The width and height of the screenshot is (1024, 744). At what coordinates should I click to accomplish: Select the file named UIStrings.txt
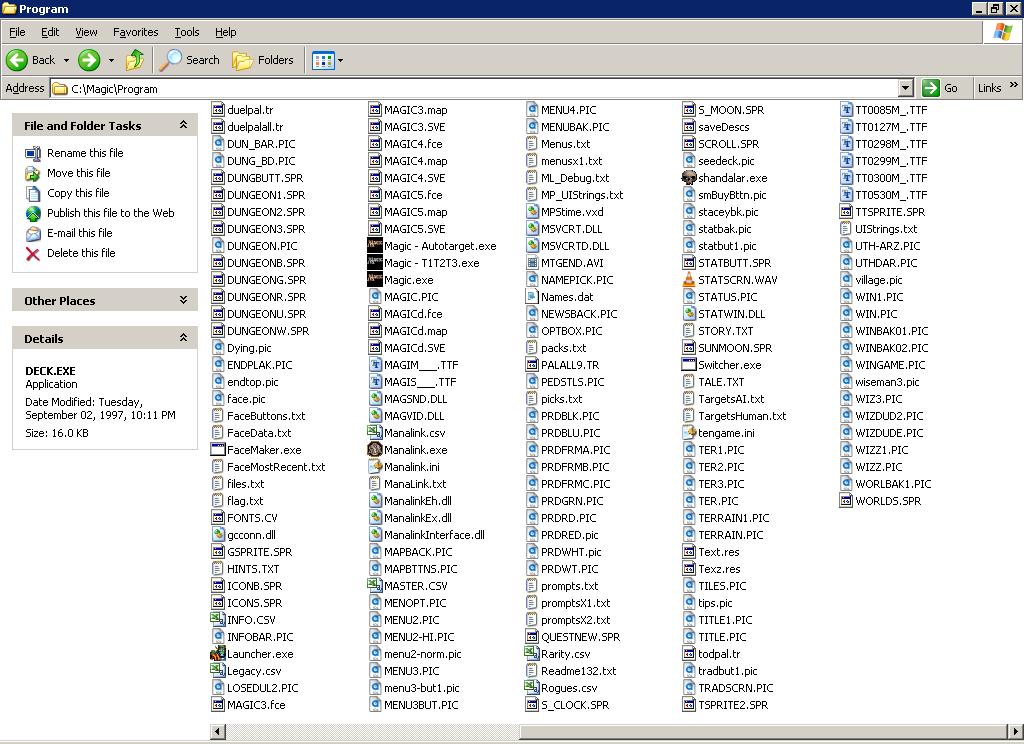pyautogui.click(x=886, y=229)
